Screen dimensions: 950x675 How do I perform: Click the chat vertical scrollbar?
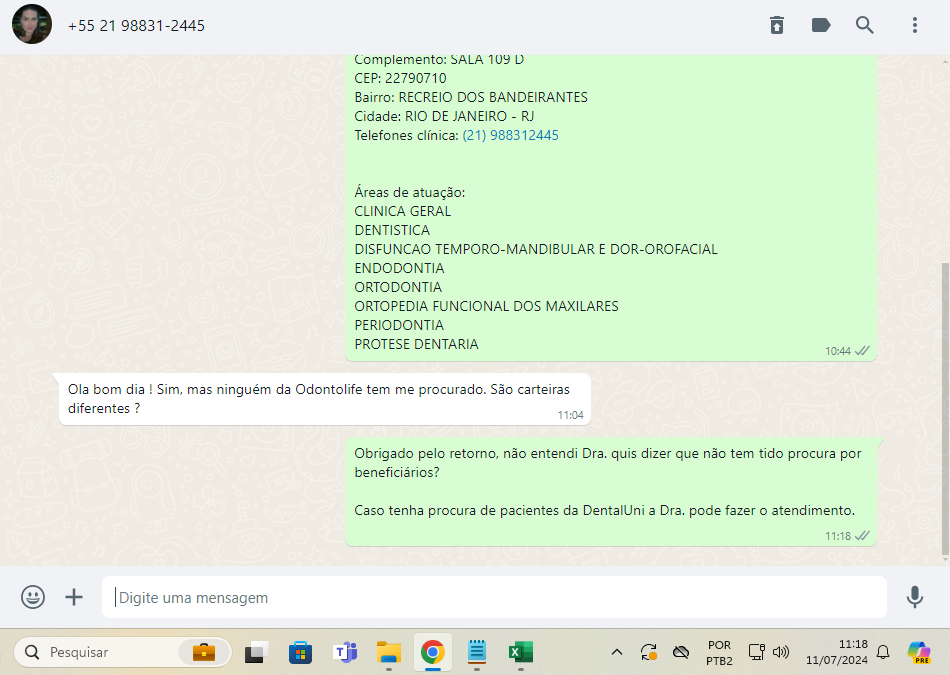pyautogui.click(x=945, y=409)
